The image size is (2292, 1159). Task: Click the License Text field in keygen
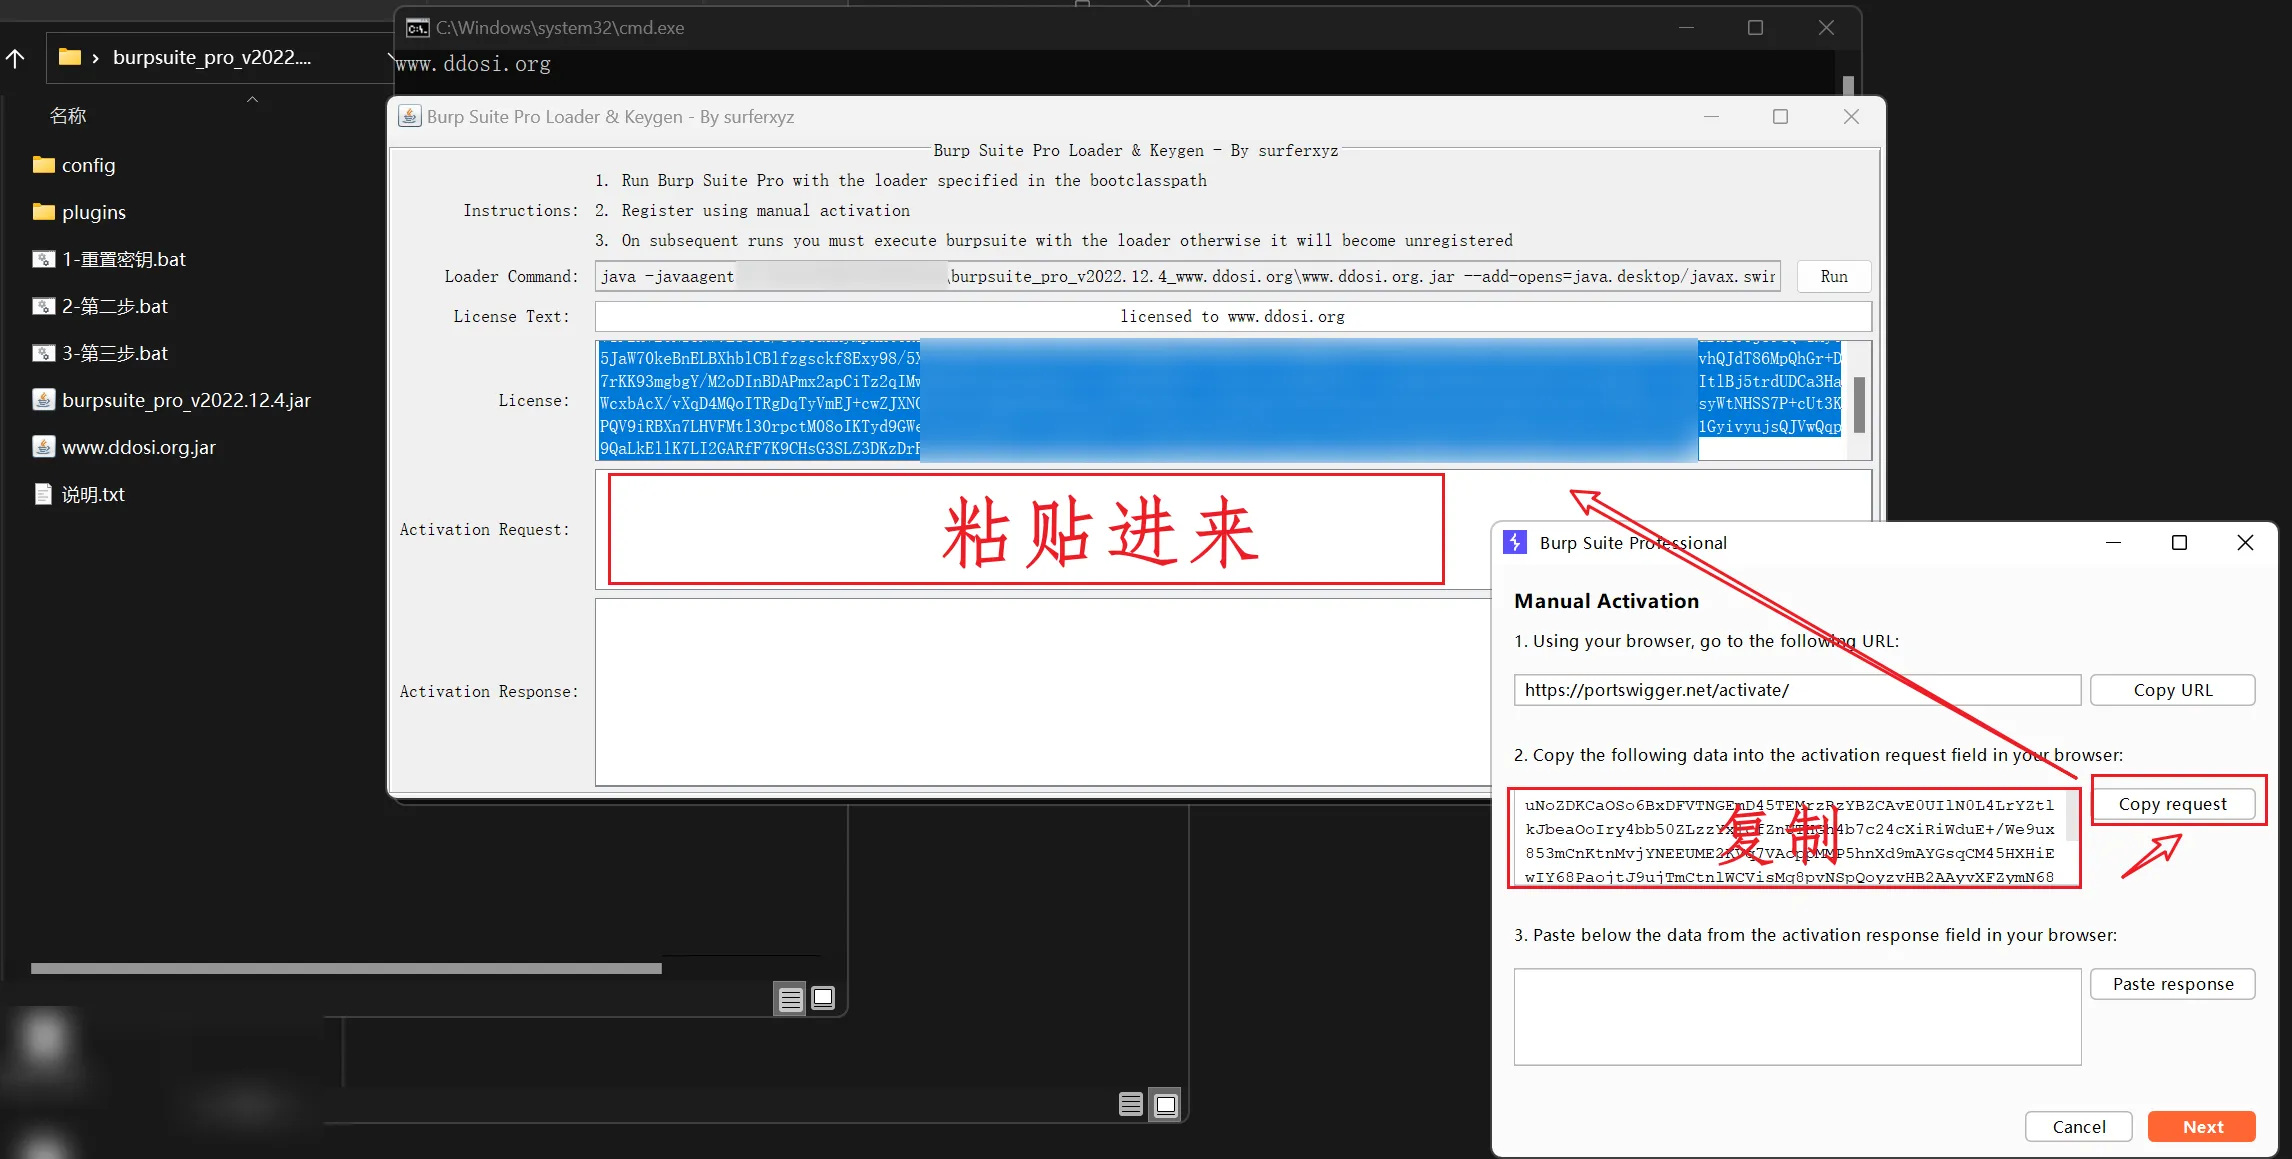click(1232, 316)
